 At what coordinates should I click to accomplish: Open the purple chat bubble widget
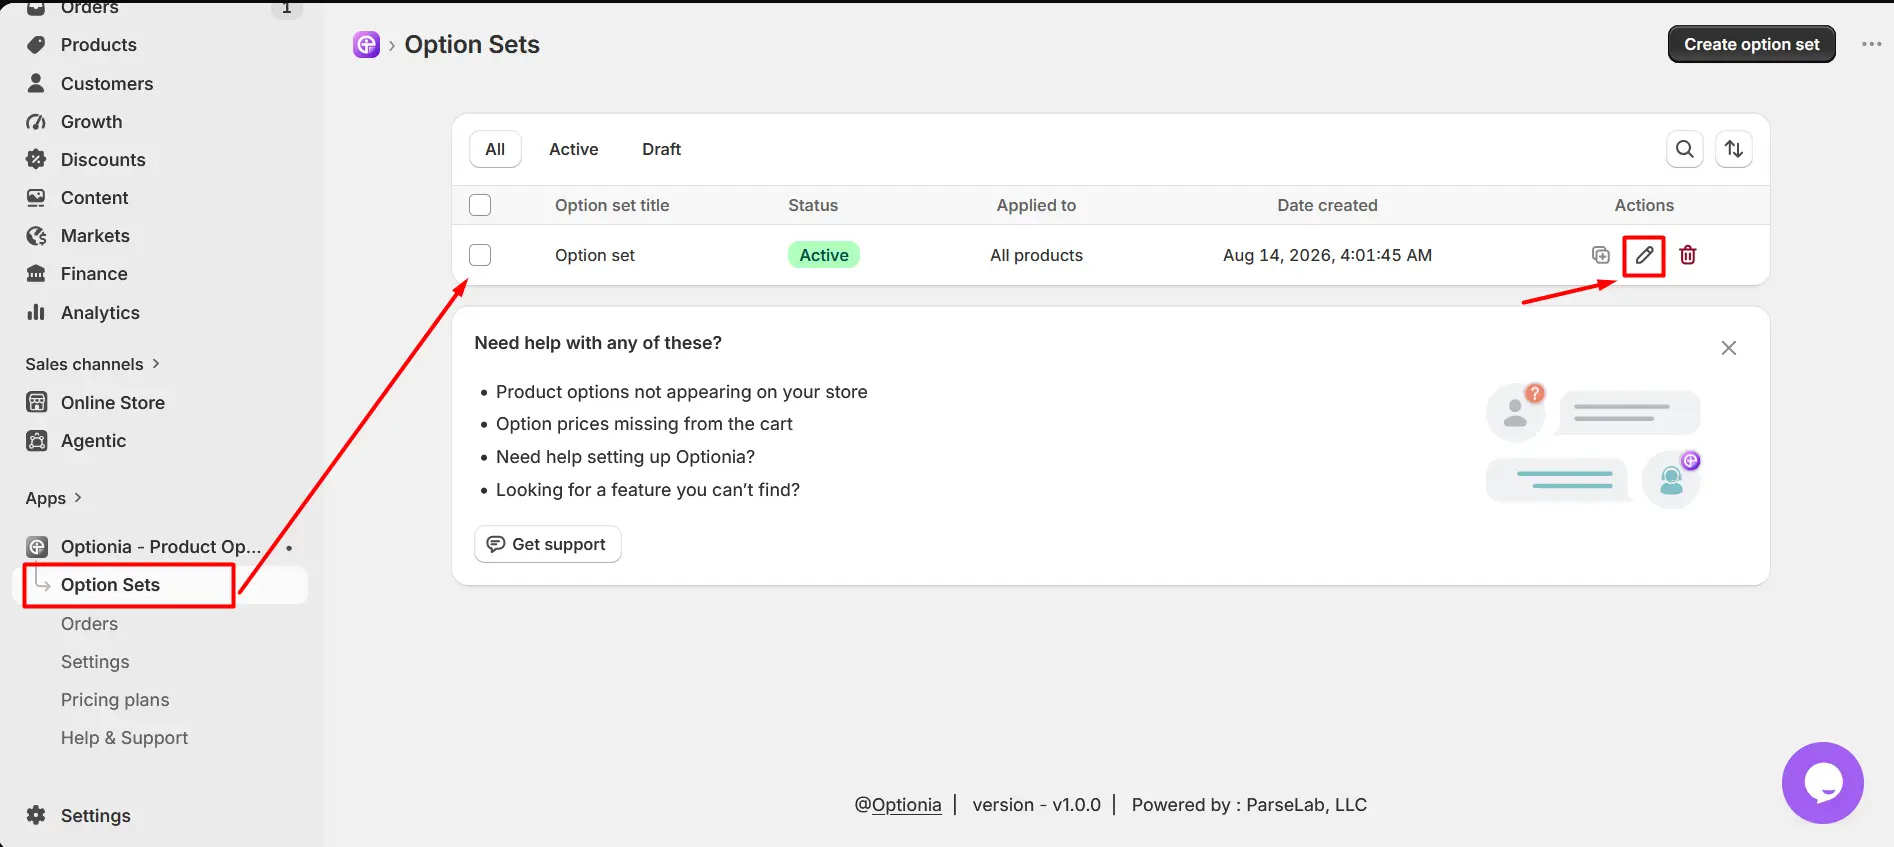click(1822, 783)
